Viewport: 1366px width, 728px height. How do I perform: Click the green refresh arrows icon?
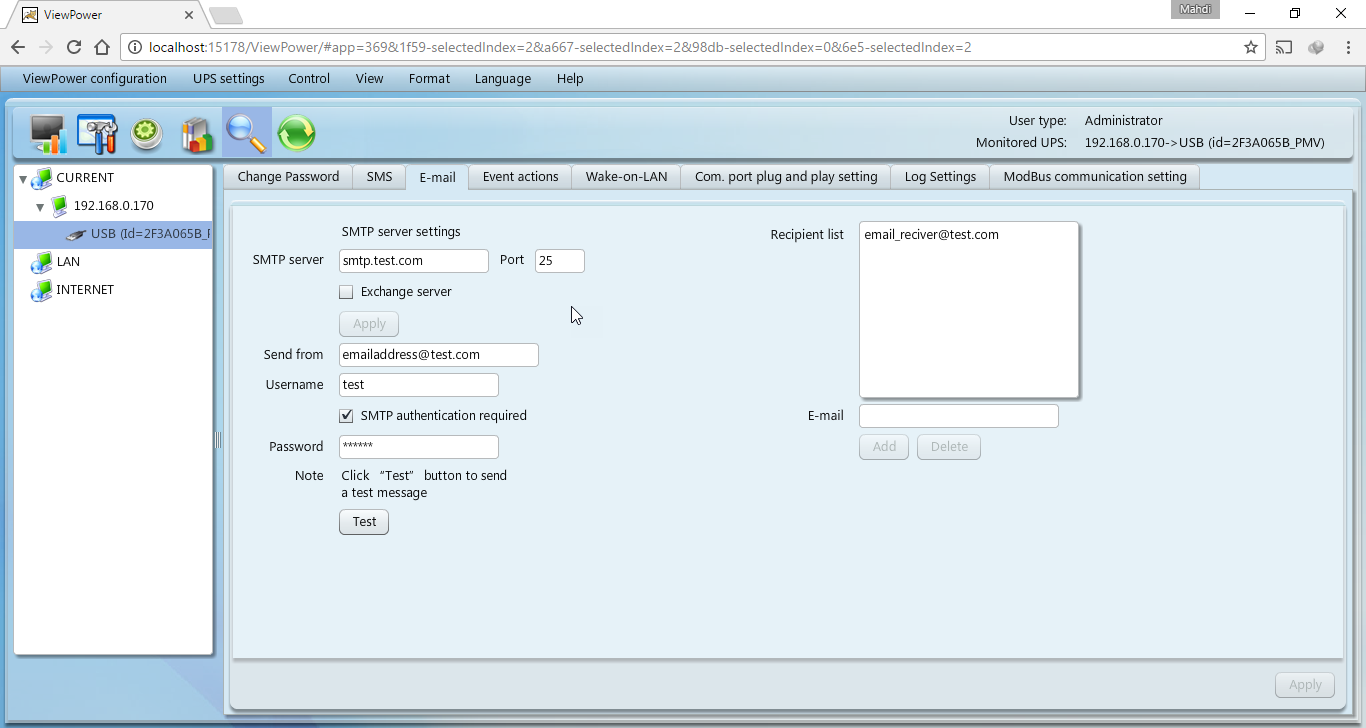[x=296, y=133]
